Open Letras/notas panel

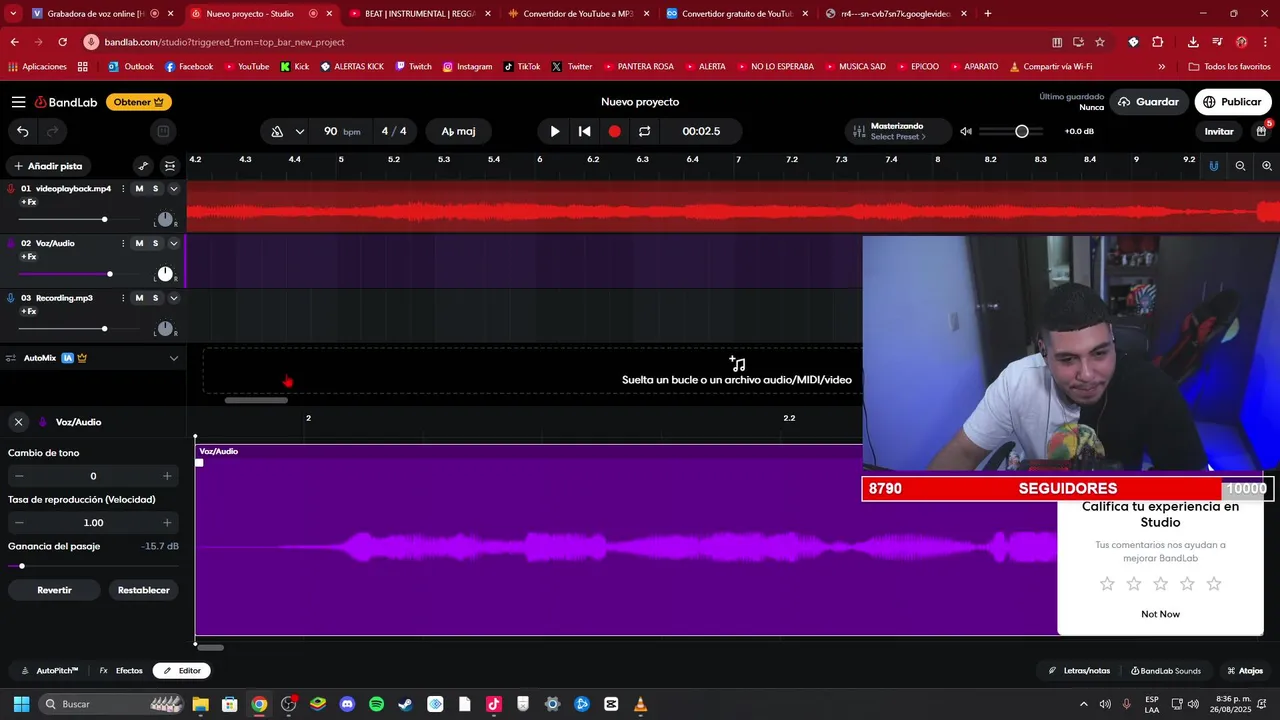tap(1079, 671)
